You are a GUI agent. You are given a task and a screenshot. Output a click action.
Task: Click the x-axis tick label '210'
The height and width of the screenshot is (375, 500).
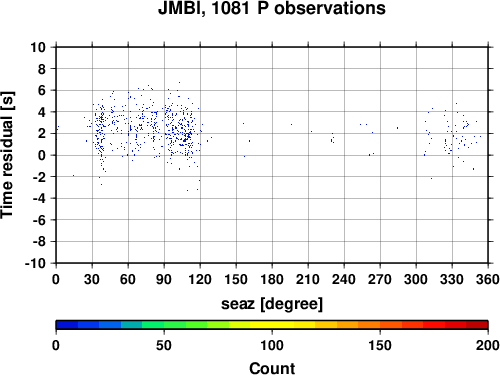point(308,279)
